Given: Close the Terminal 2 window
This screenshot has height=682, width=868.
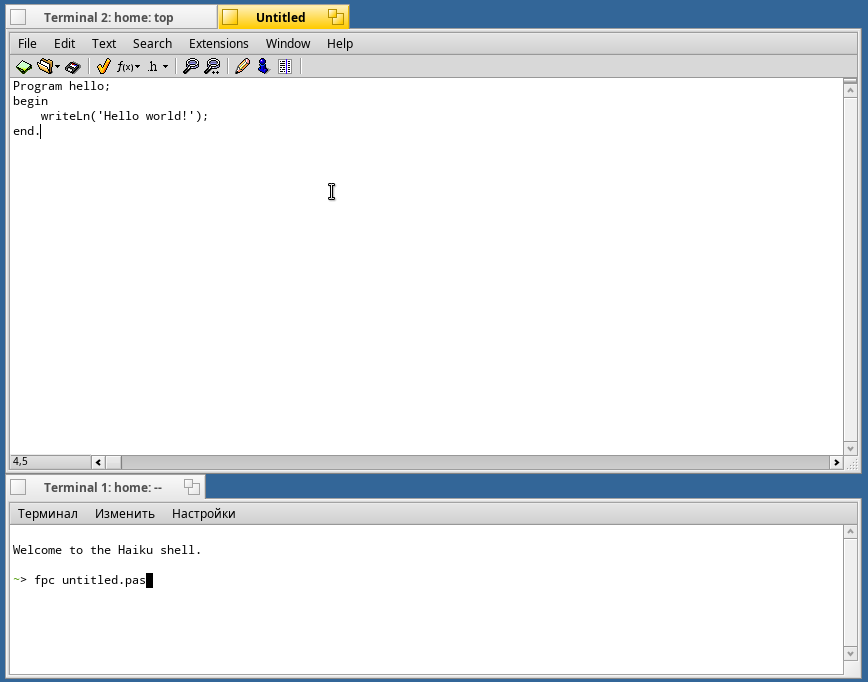Looking at the screenshot, I should pos(18,18).
